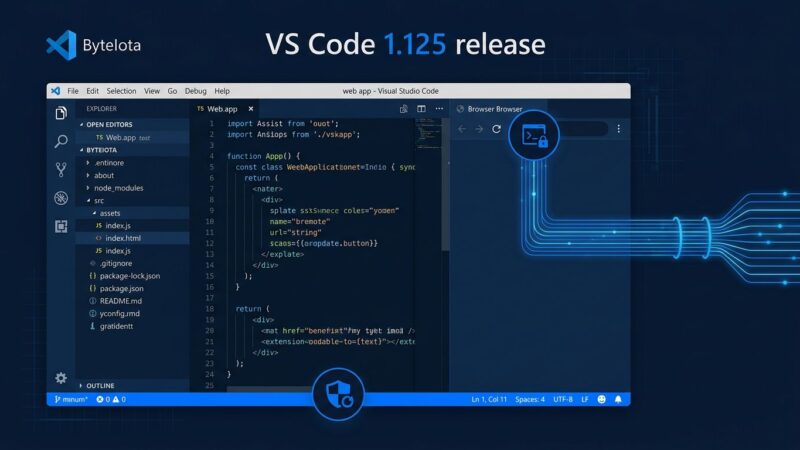
Task: Click the shield refresh circular icon
Action: [x=338, y=394]
